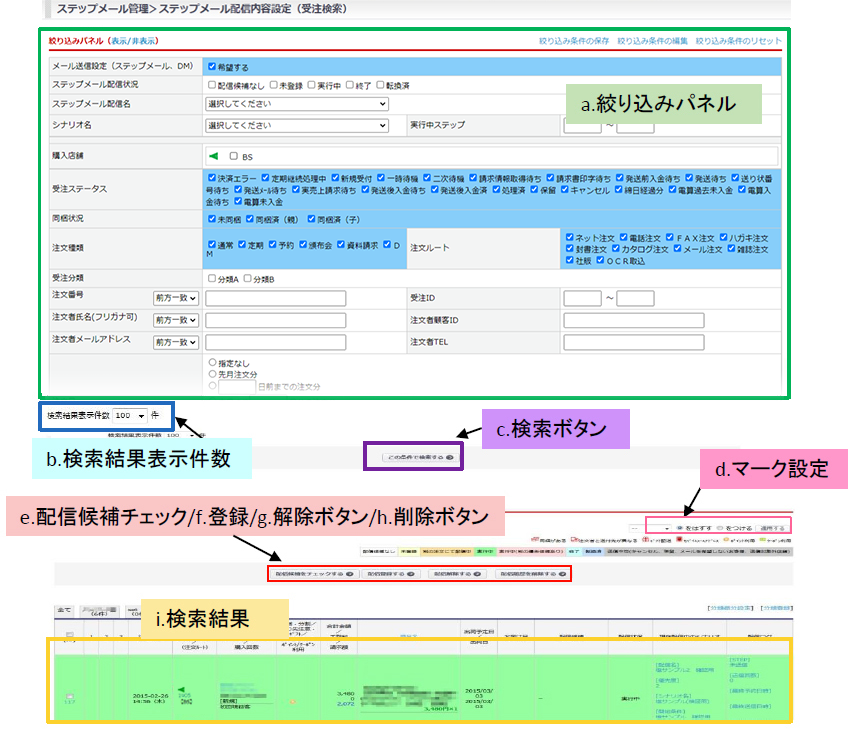Uncheck the 決済エラー order status checkbox
Viewport: 857px width, 732px height.
pyautogui.click(x=210, y=176)
